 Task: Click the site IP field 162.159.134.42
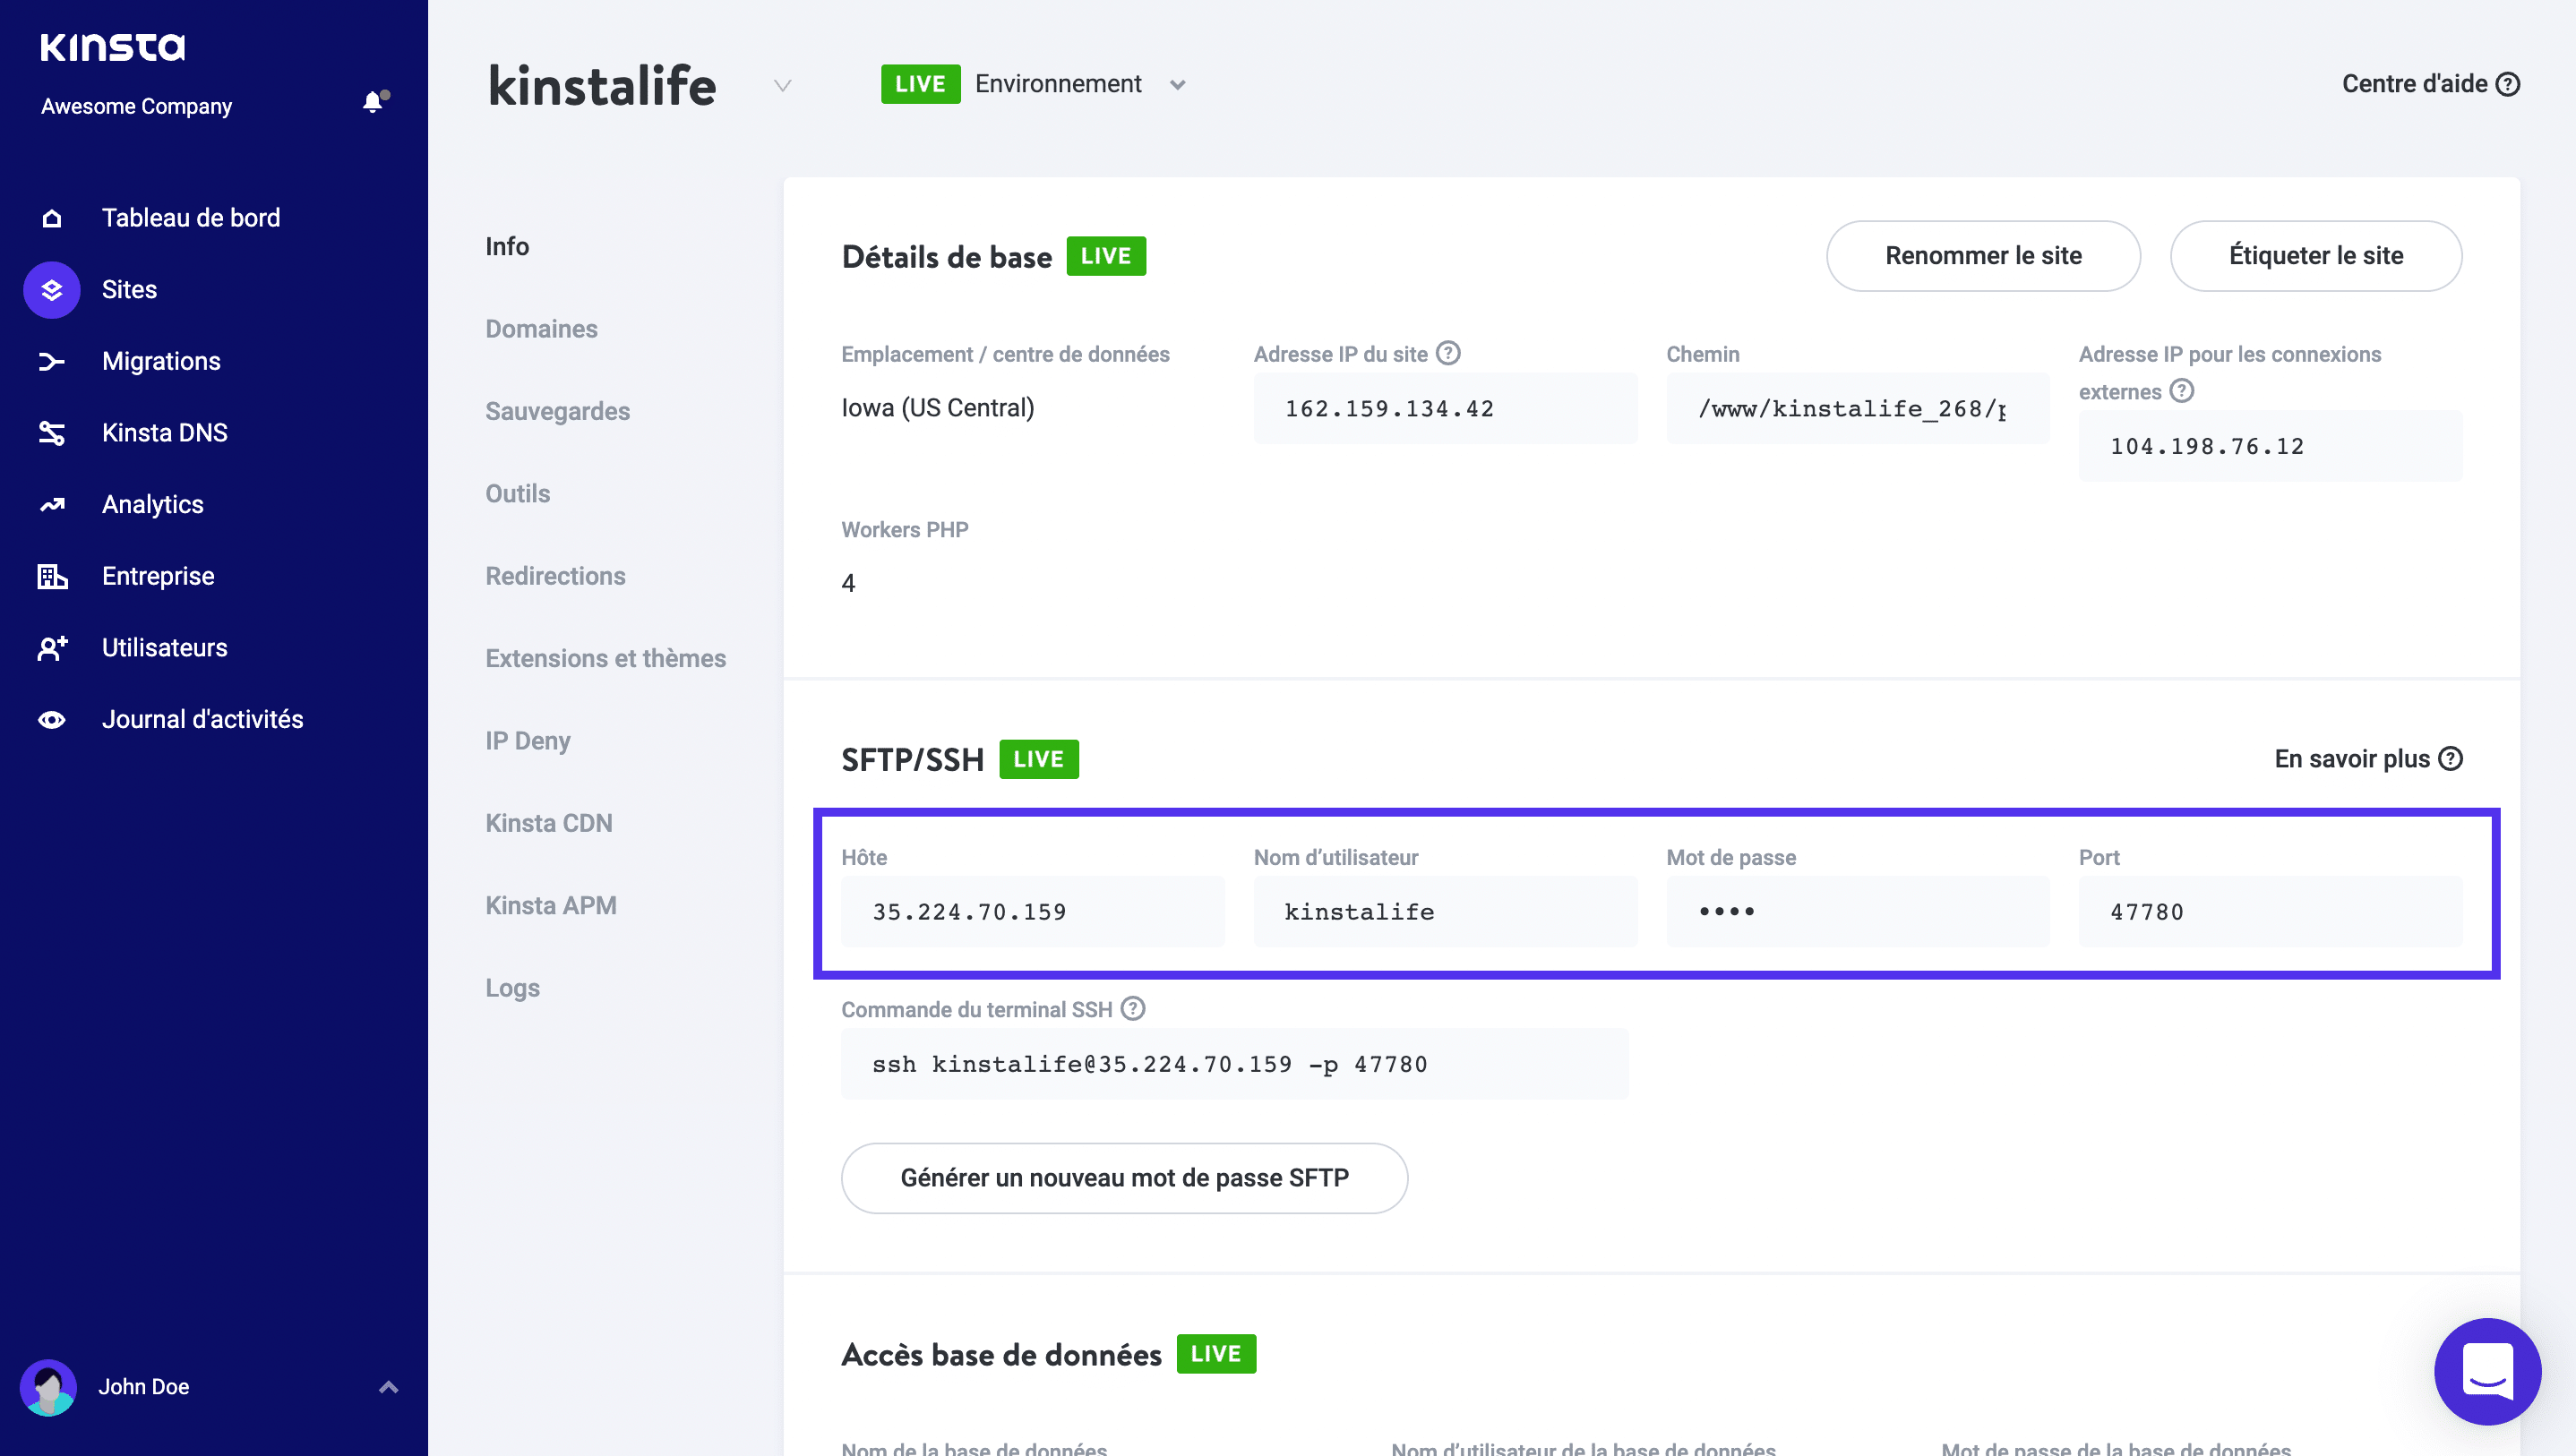pos(1445,408)
